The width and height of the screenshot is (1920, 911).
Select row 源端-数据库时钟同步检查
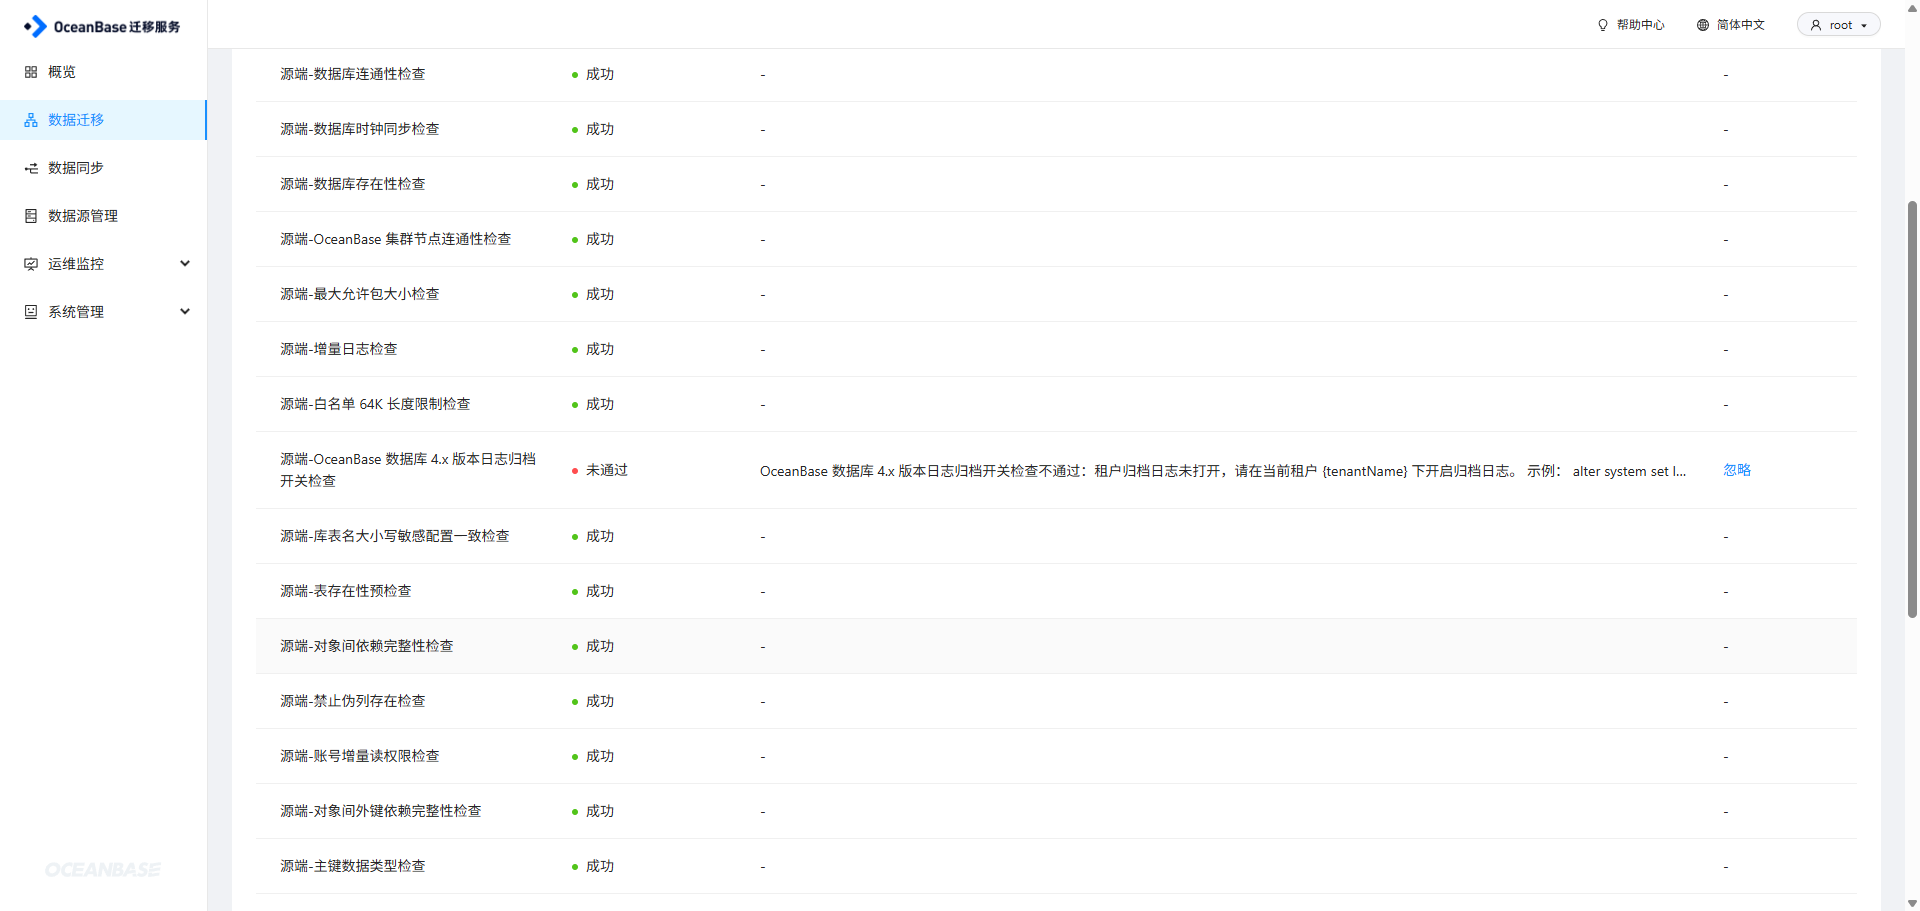tap(1056, 129)
